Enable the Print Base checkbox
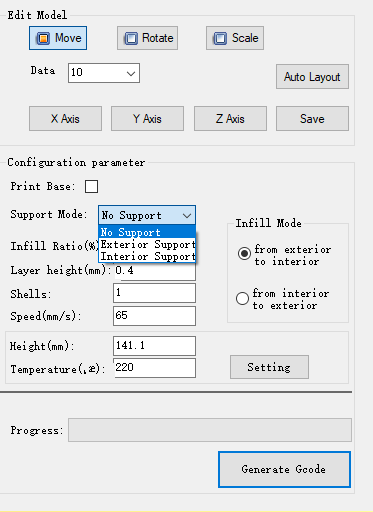This screenshot has width=373, height=512. 91,186
